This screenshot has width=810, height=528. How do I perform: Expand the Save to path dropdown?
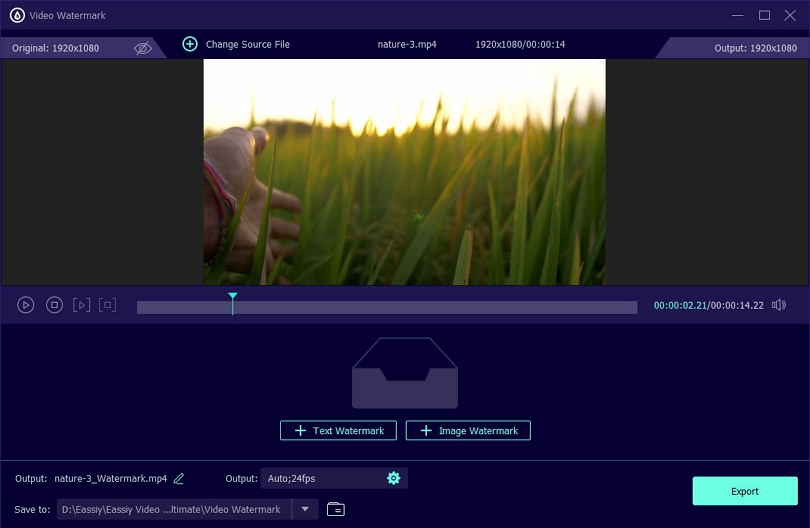(305, 509)
